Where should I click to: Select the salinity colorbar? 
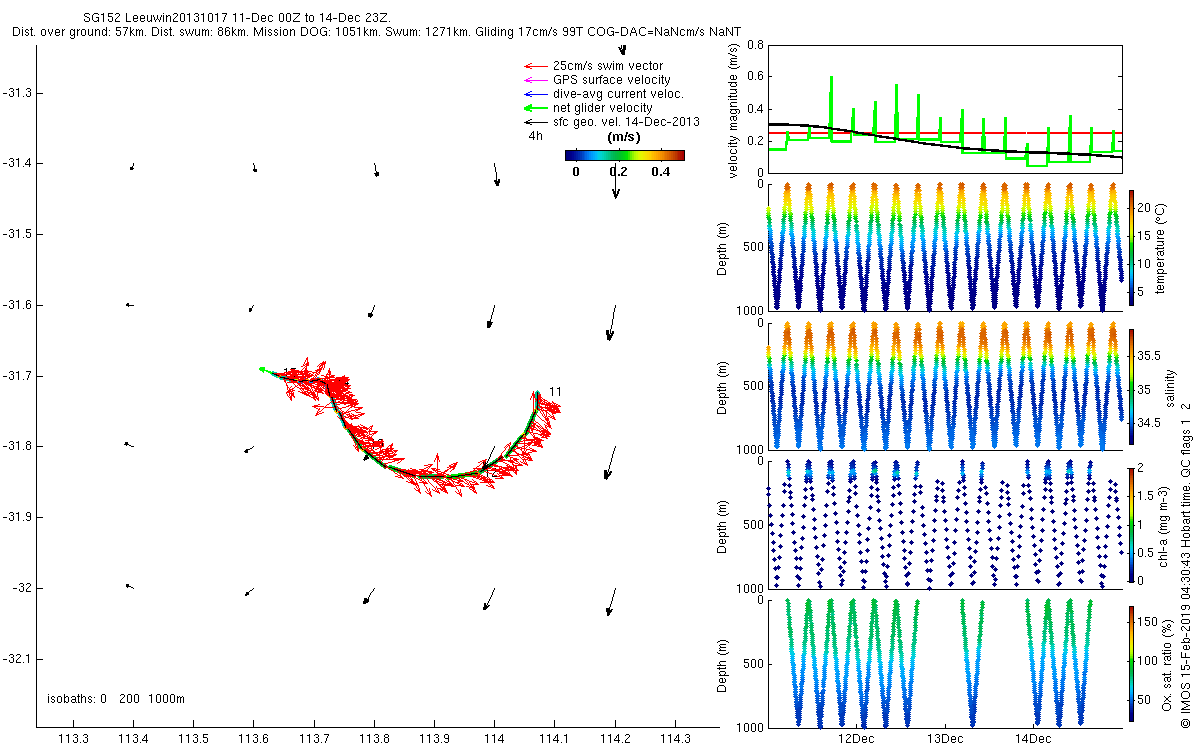tap(1132, 386)
